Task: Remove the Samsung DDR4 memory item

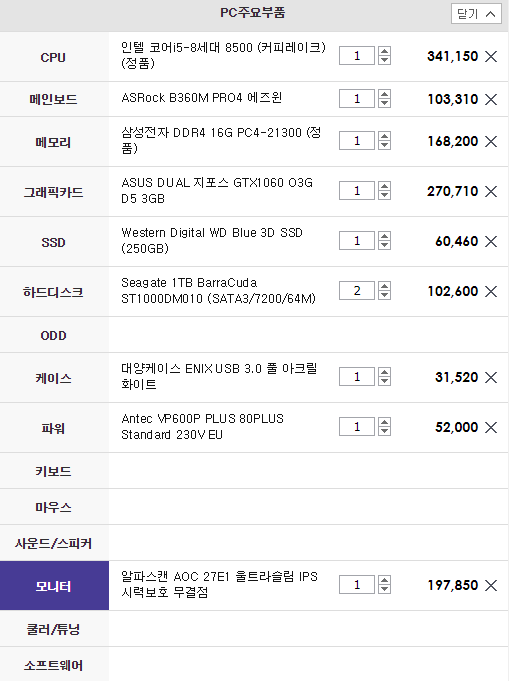Action: coord(491,141)
